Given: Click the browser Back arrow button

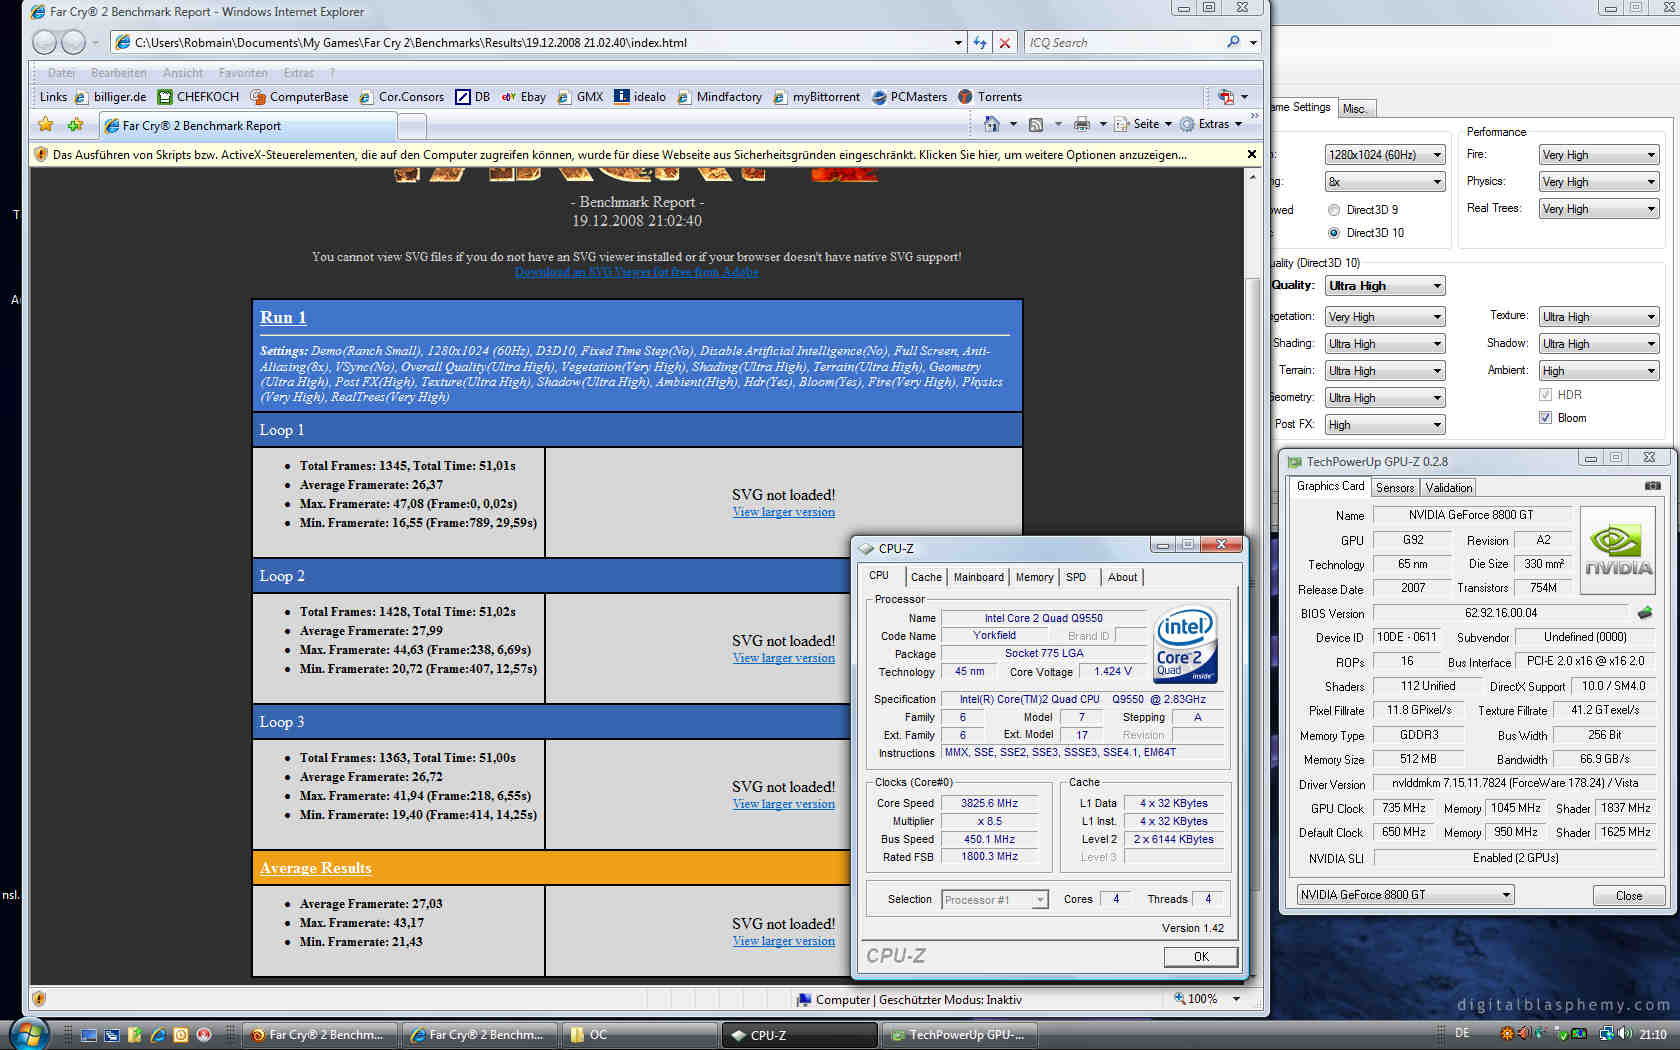Looking at the screenshot, I should (x=44, y=42).
